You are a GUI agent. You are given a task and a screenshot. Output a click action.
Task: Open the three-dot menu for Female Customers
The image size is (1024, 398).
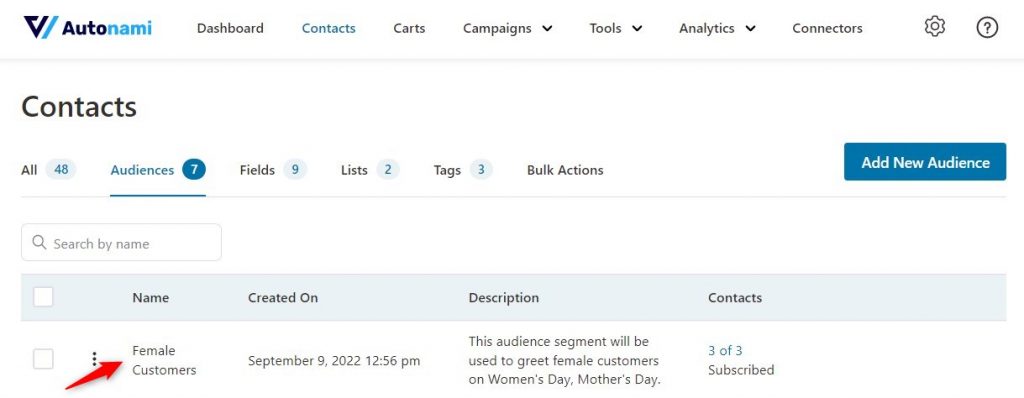click(x=95, y=359)
